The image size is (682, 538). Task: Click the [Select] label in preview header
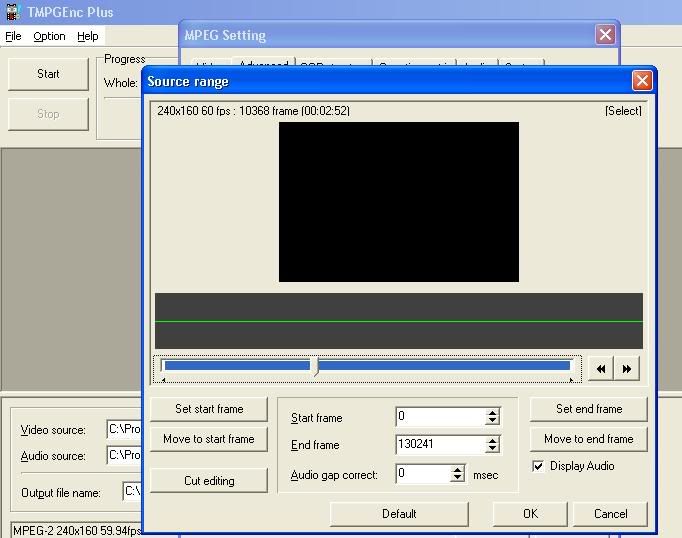point(623,111)
